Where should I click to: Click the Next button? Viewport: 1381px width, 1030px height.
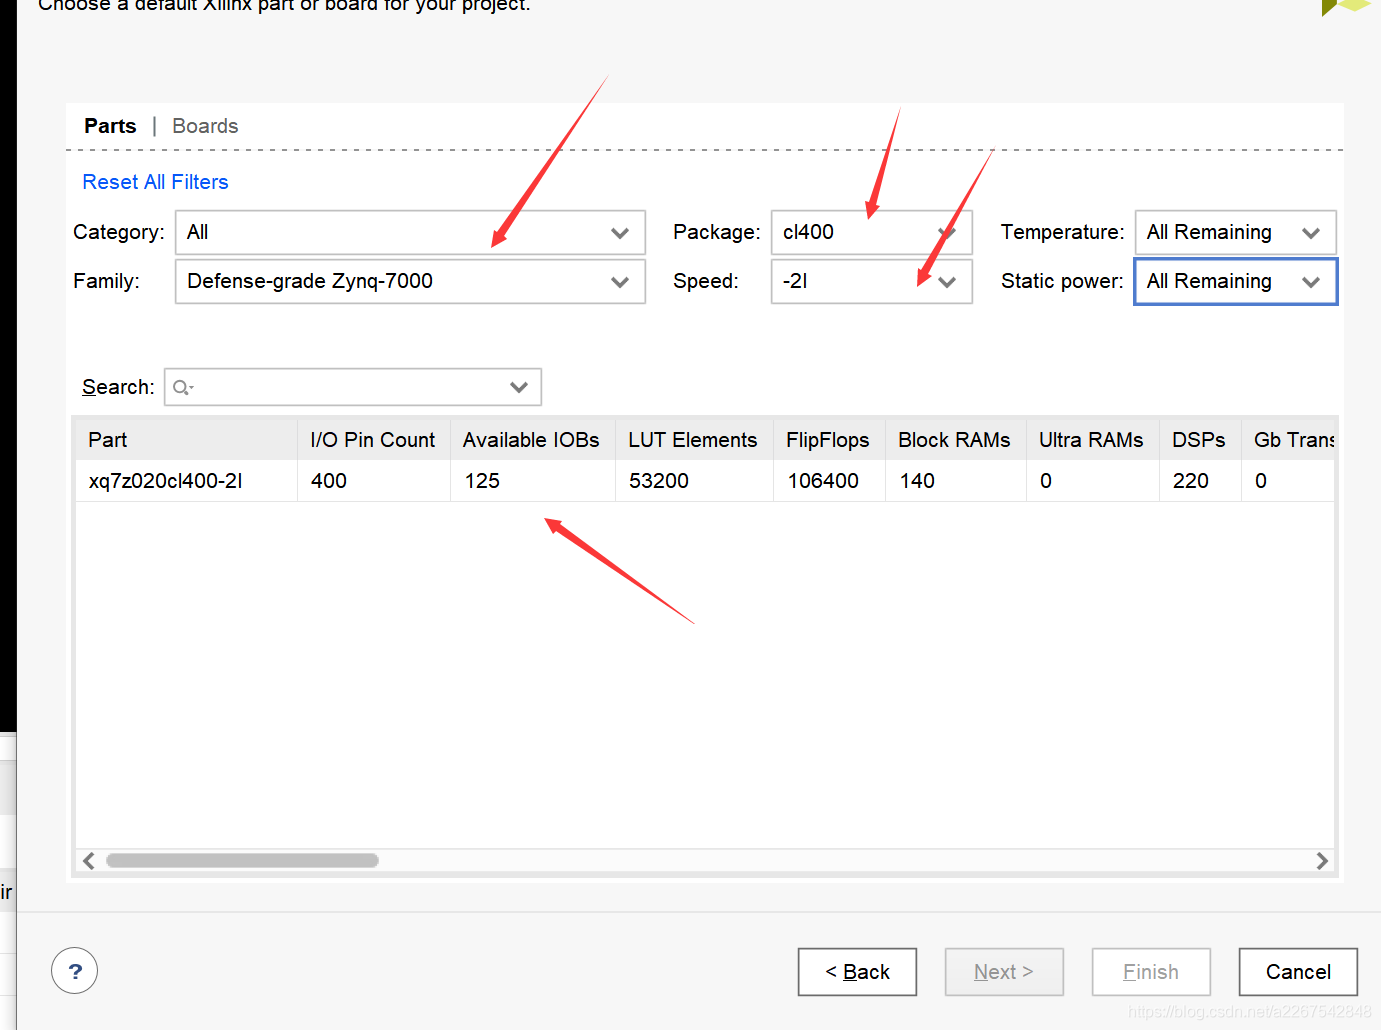click(x=1004, y=972)
